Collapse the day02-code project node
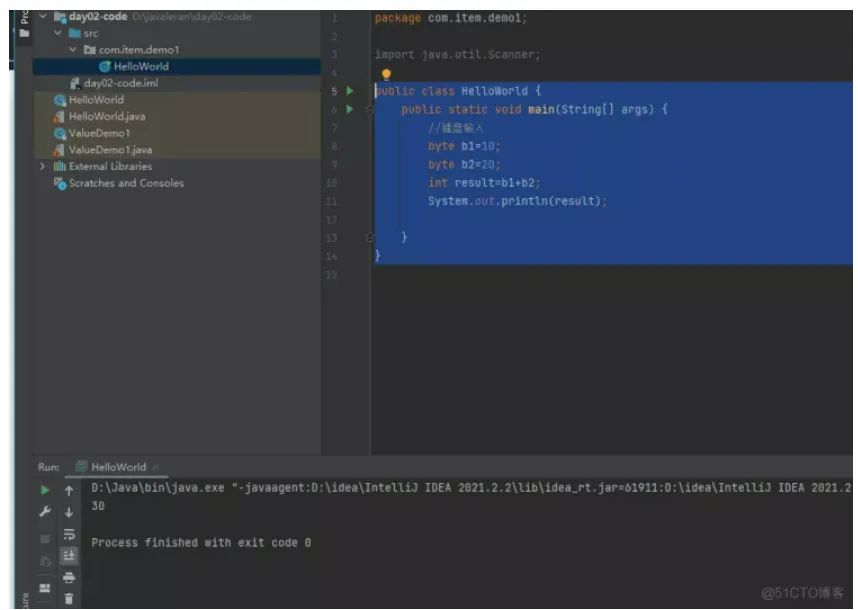The width and height of the screenshot is (858, 610). (43, 16)
